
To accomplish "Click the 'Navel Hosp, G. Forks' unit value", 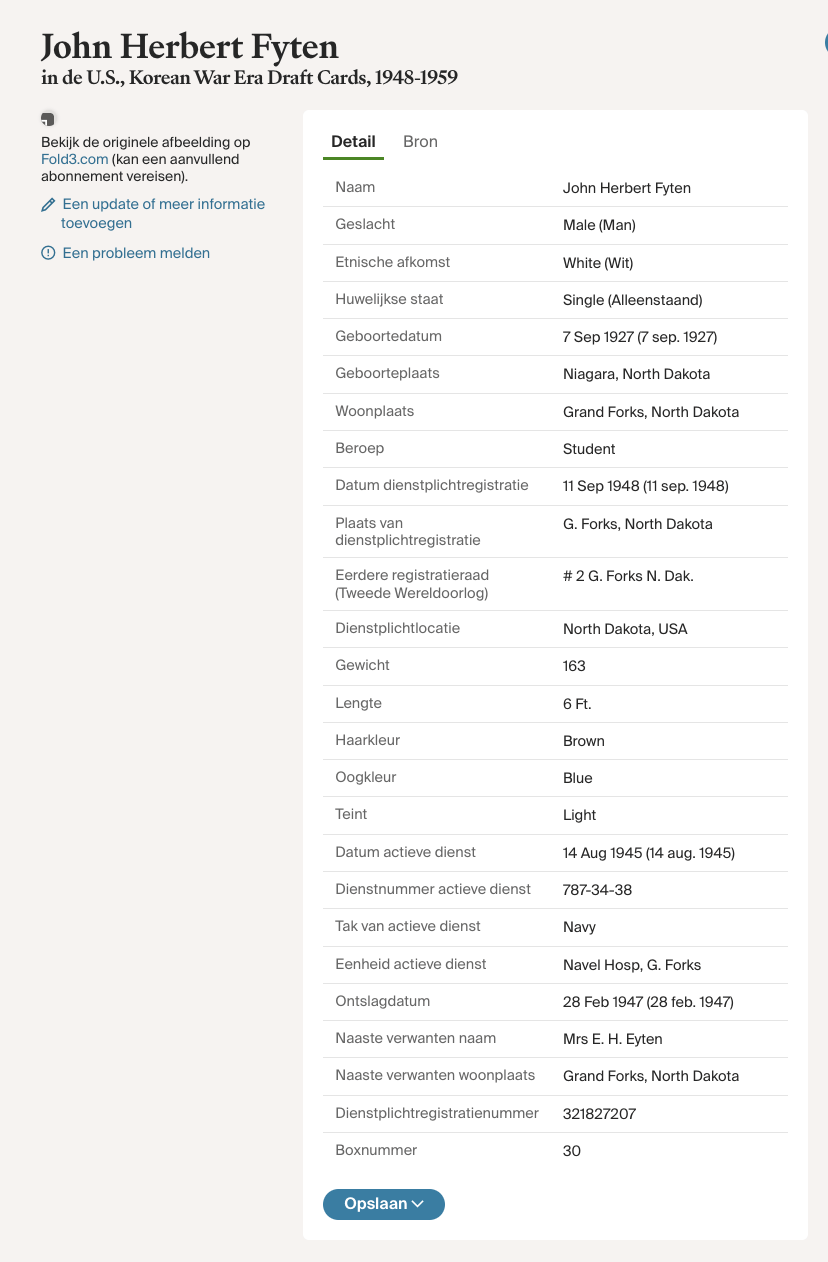I will [x=631, y=965].
